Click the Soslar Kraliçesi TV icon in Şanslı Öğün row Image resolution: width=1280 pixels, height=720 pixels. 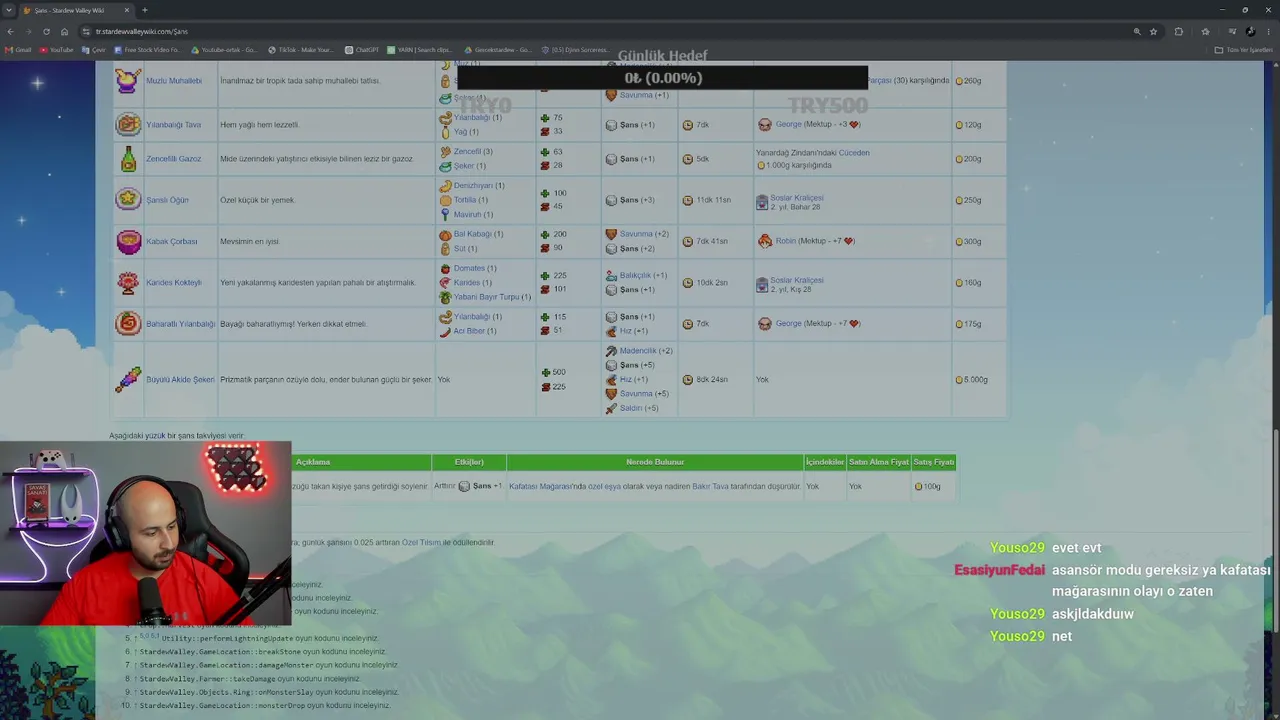pos(762,202)
